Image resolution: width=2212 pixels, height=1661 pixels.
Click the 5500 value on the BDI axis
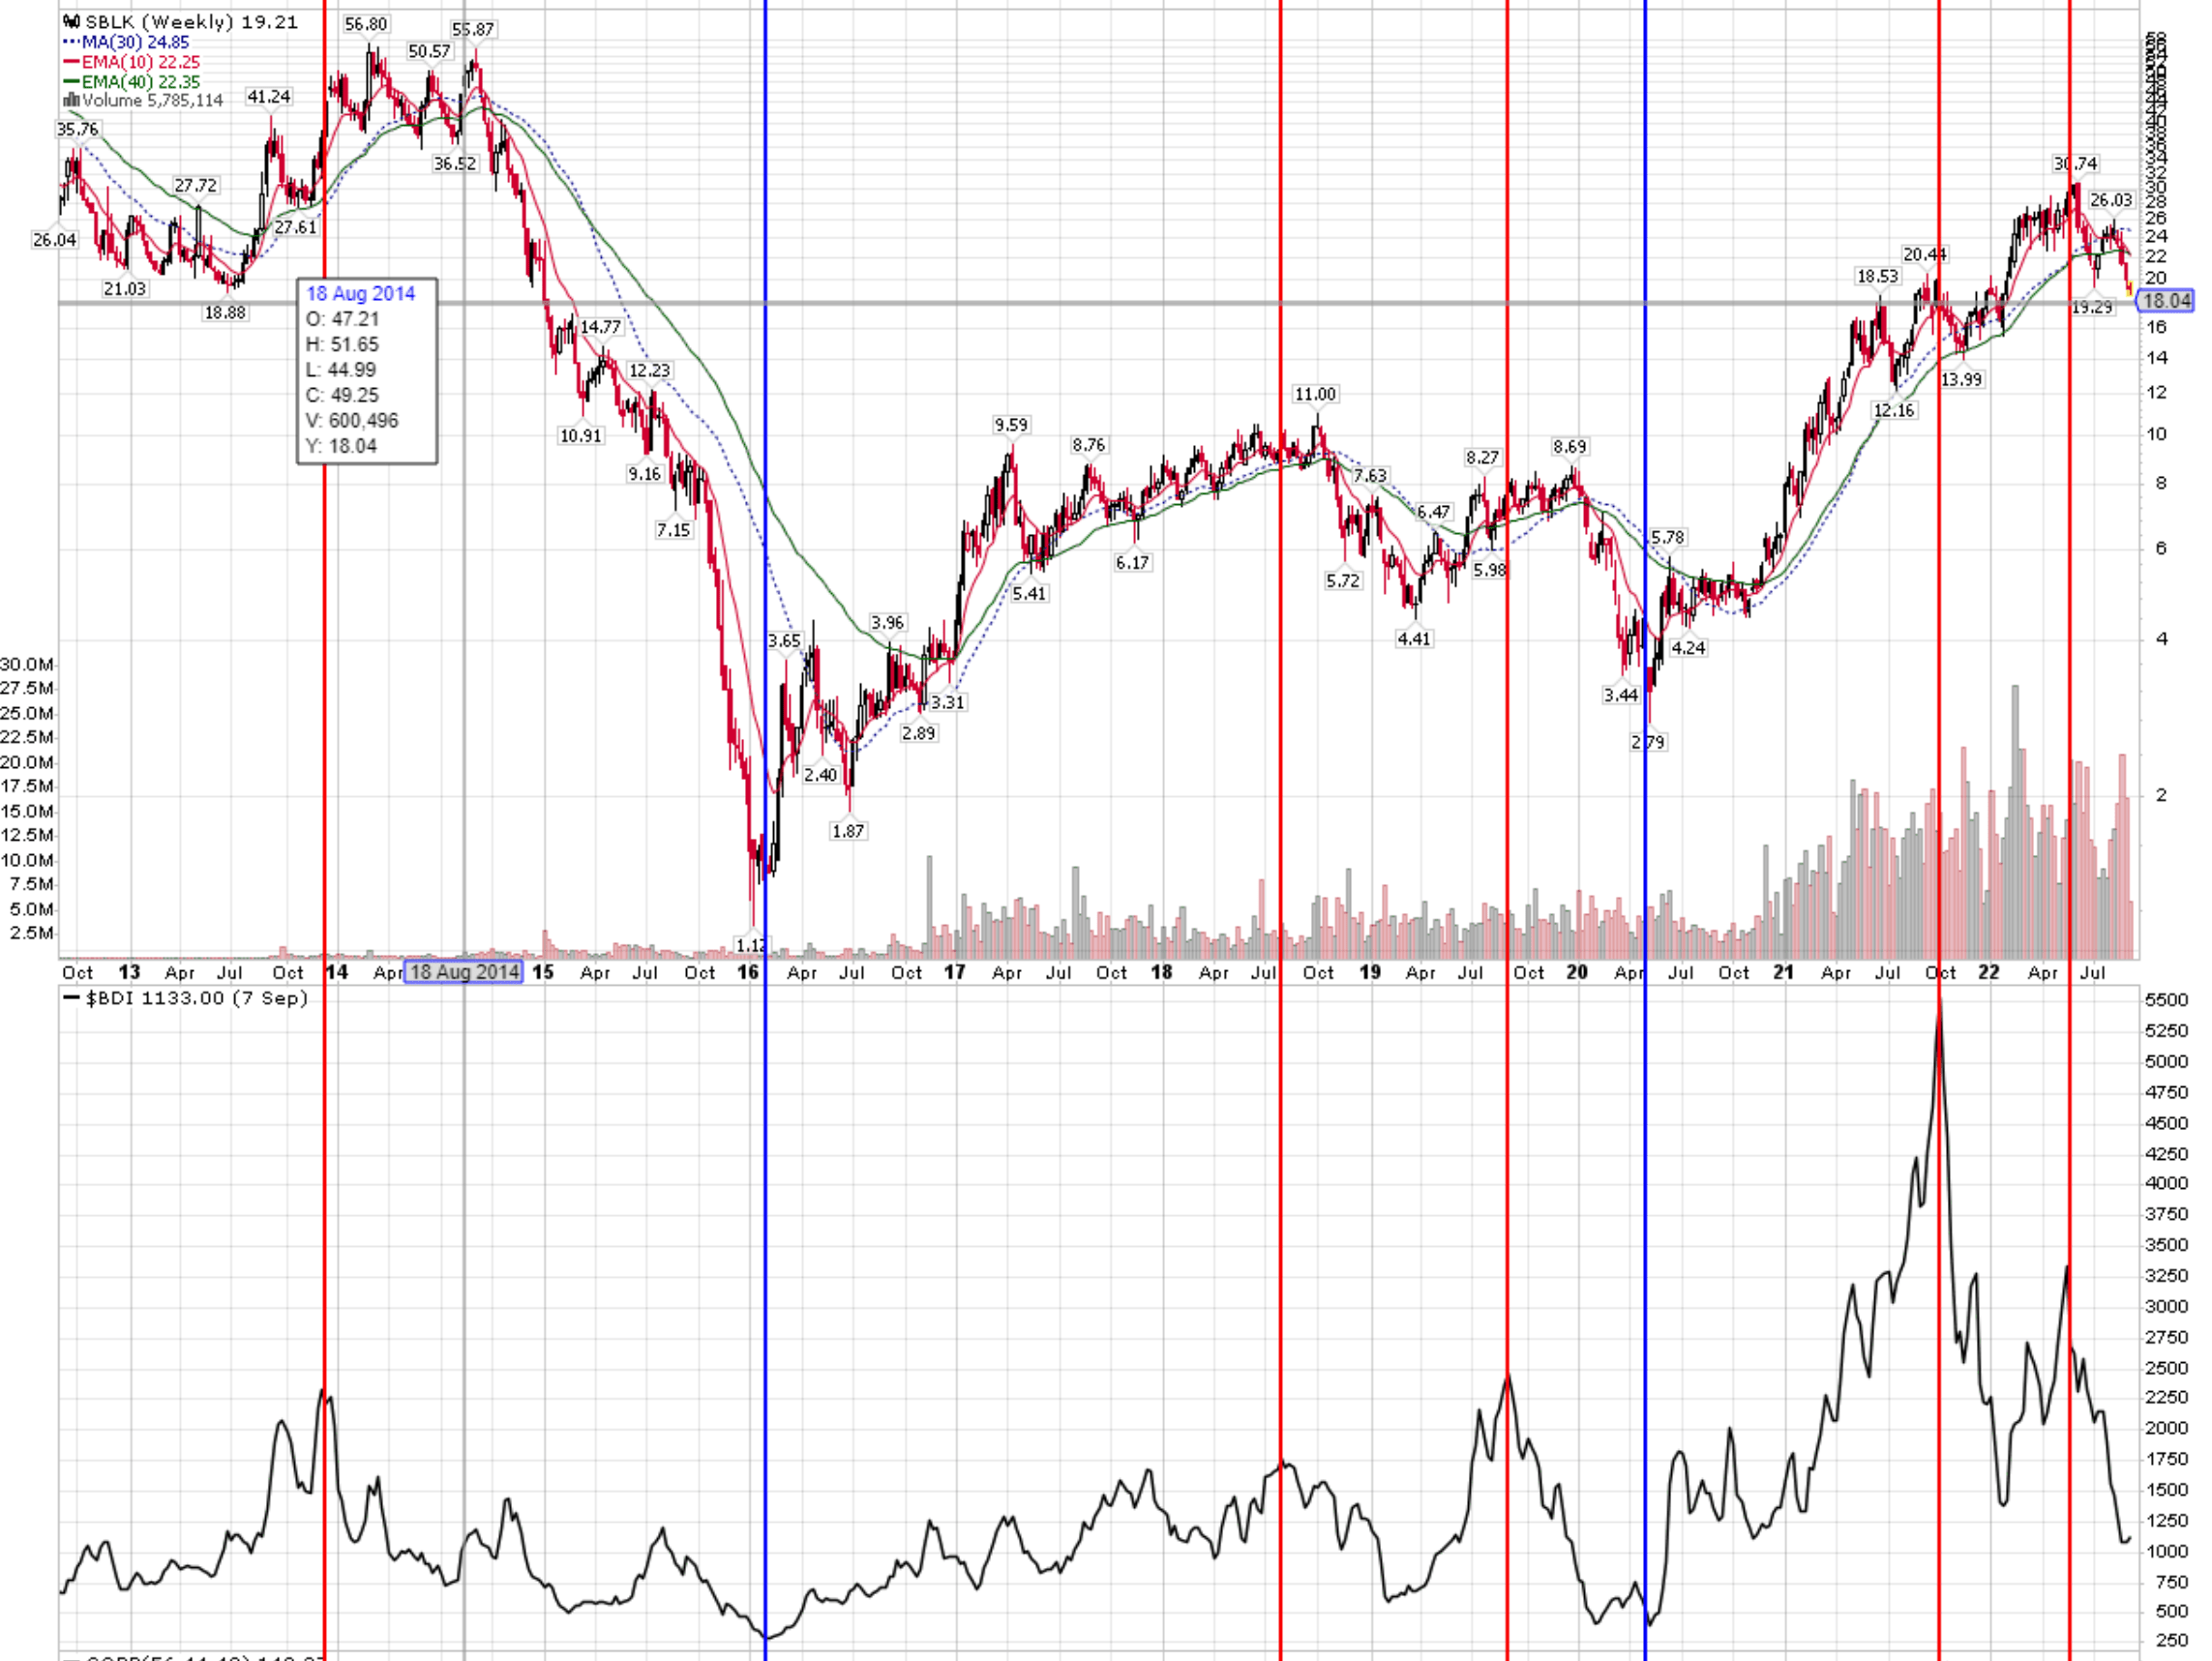[2167, 1000]
